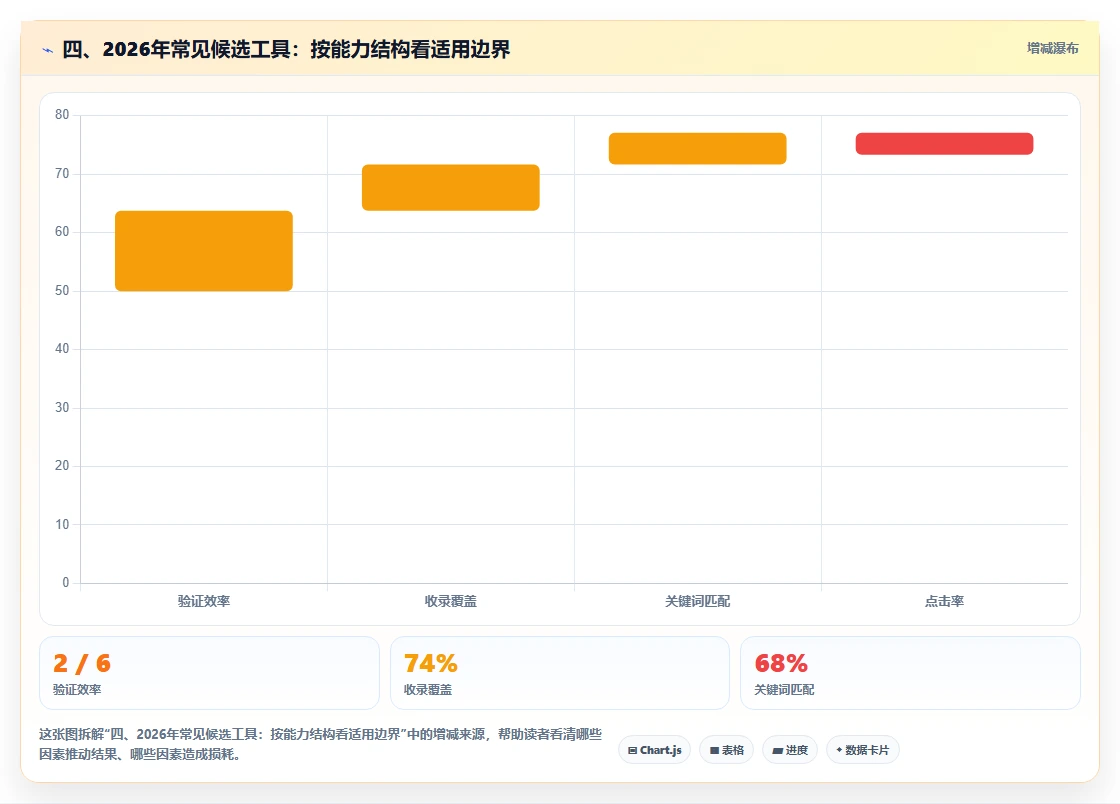Click the orange 关键词匹配 waterfall bar
Viewport: 1120px width, 804px height.
coord(697,149)
